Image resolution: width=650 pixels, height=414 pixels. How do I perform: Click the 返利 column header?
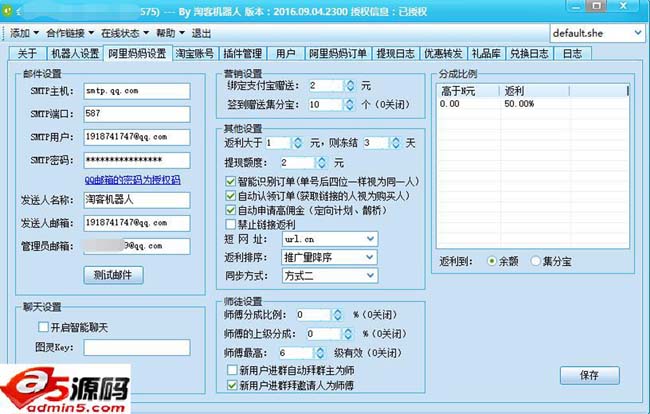534,91
